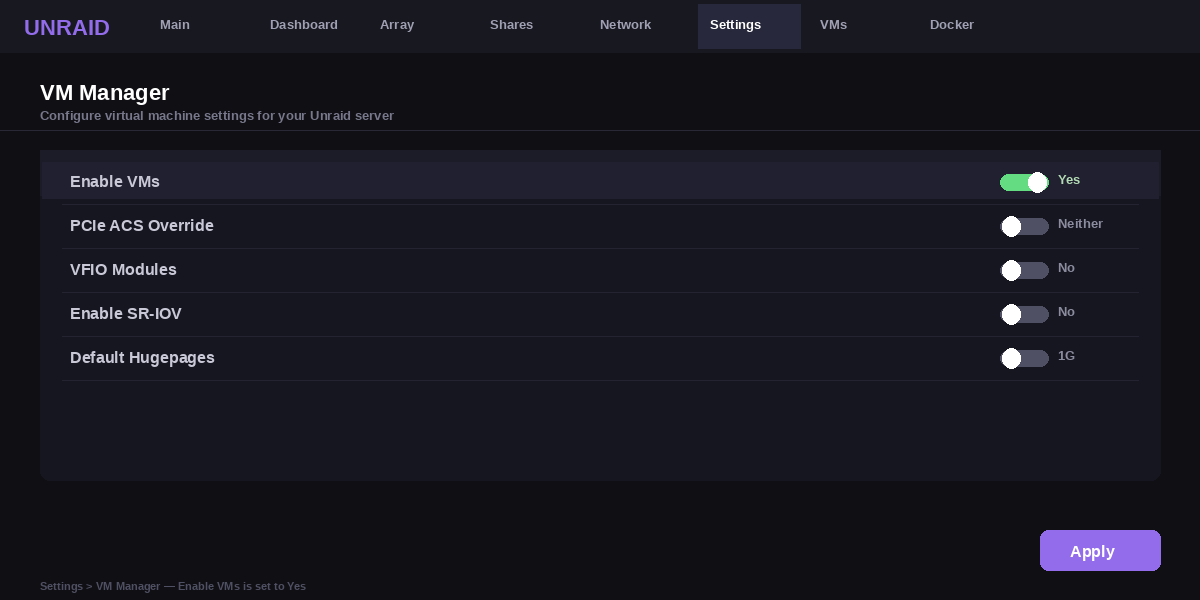Toggle the PCIe ACS Override switch
The image size is (1200, 600).
(1024, 226)
